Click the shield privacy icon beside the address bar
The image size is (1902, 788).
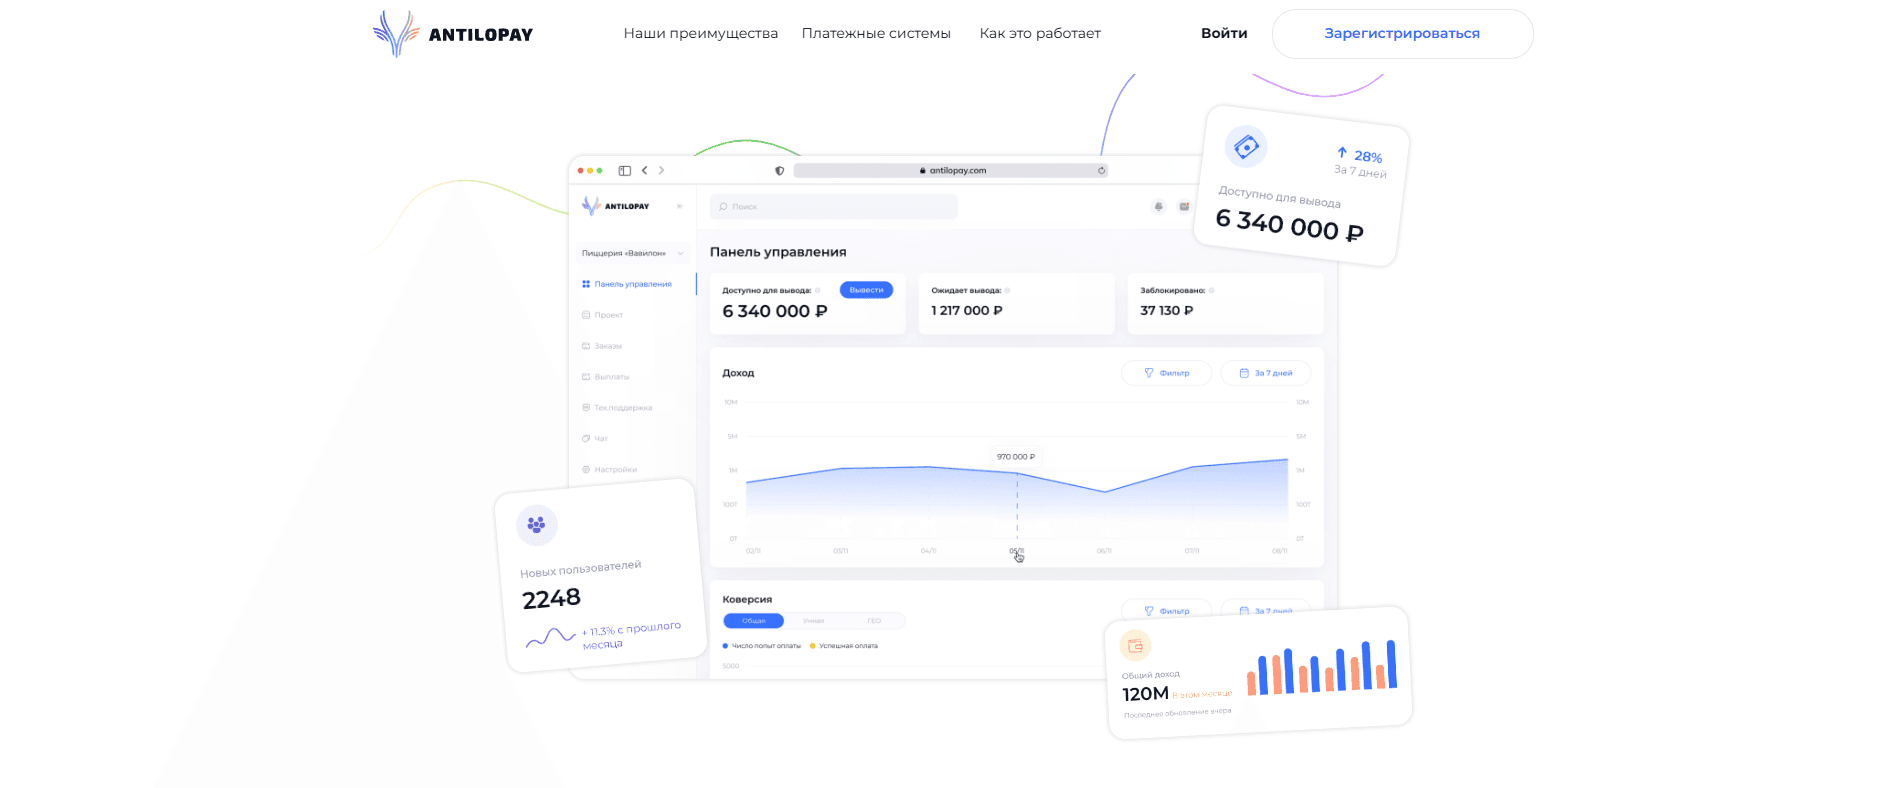(x=780, y=171)
